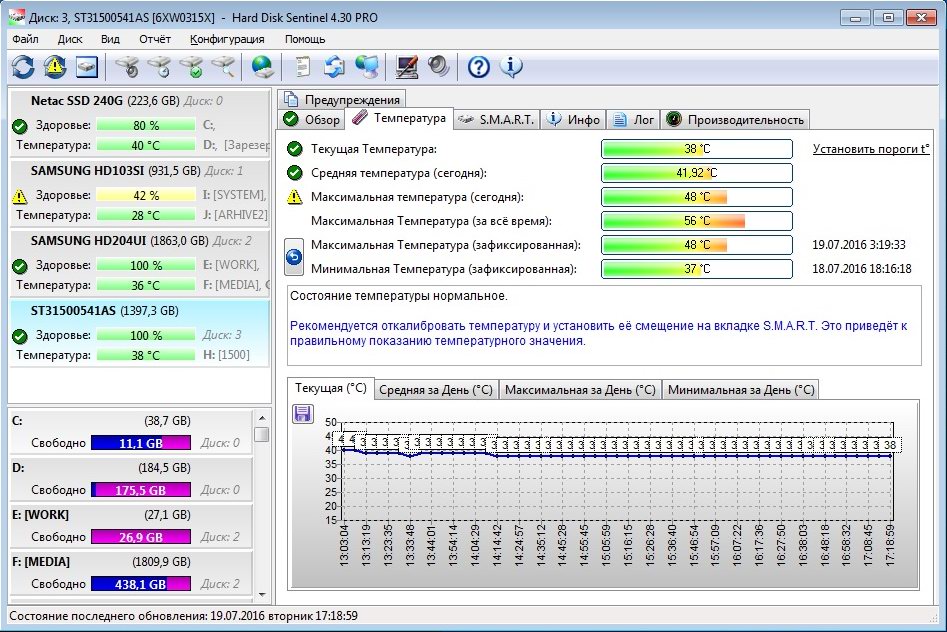
Task: Click the globe with disk toolbar icon
Action: tap(263, 67)
